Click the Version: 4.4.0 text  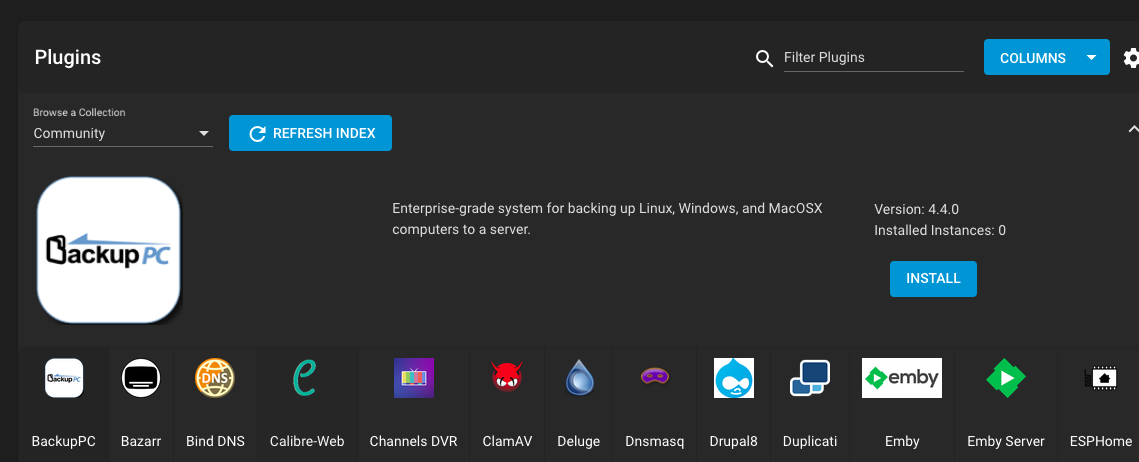(x=917, y=209)
